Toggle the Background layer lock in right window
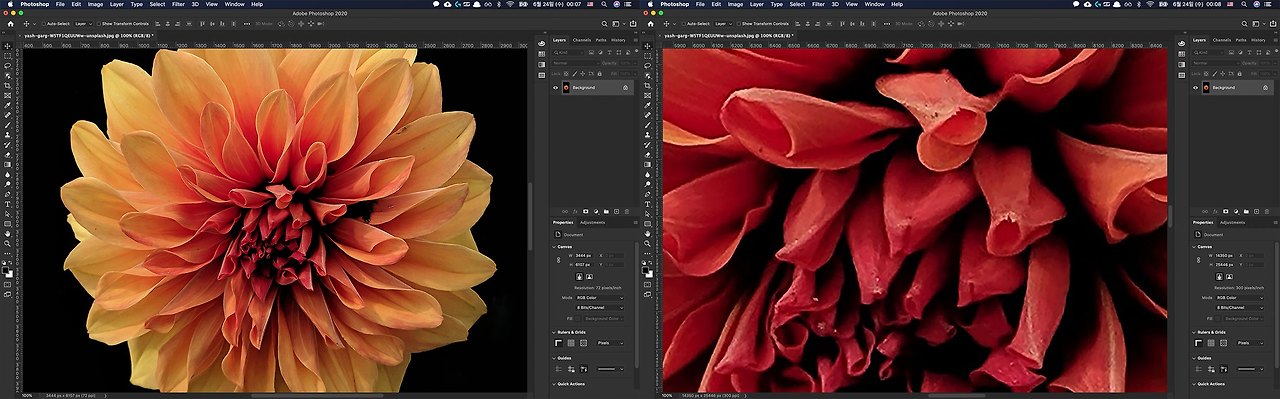The width and height of the screenshot is (1280, 399). 1265,87
